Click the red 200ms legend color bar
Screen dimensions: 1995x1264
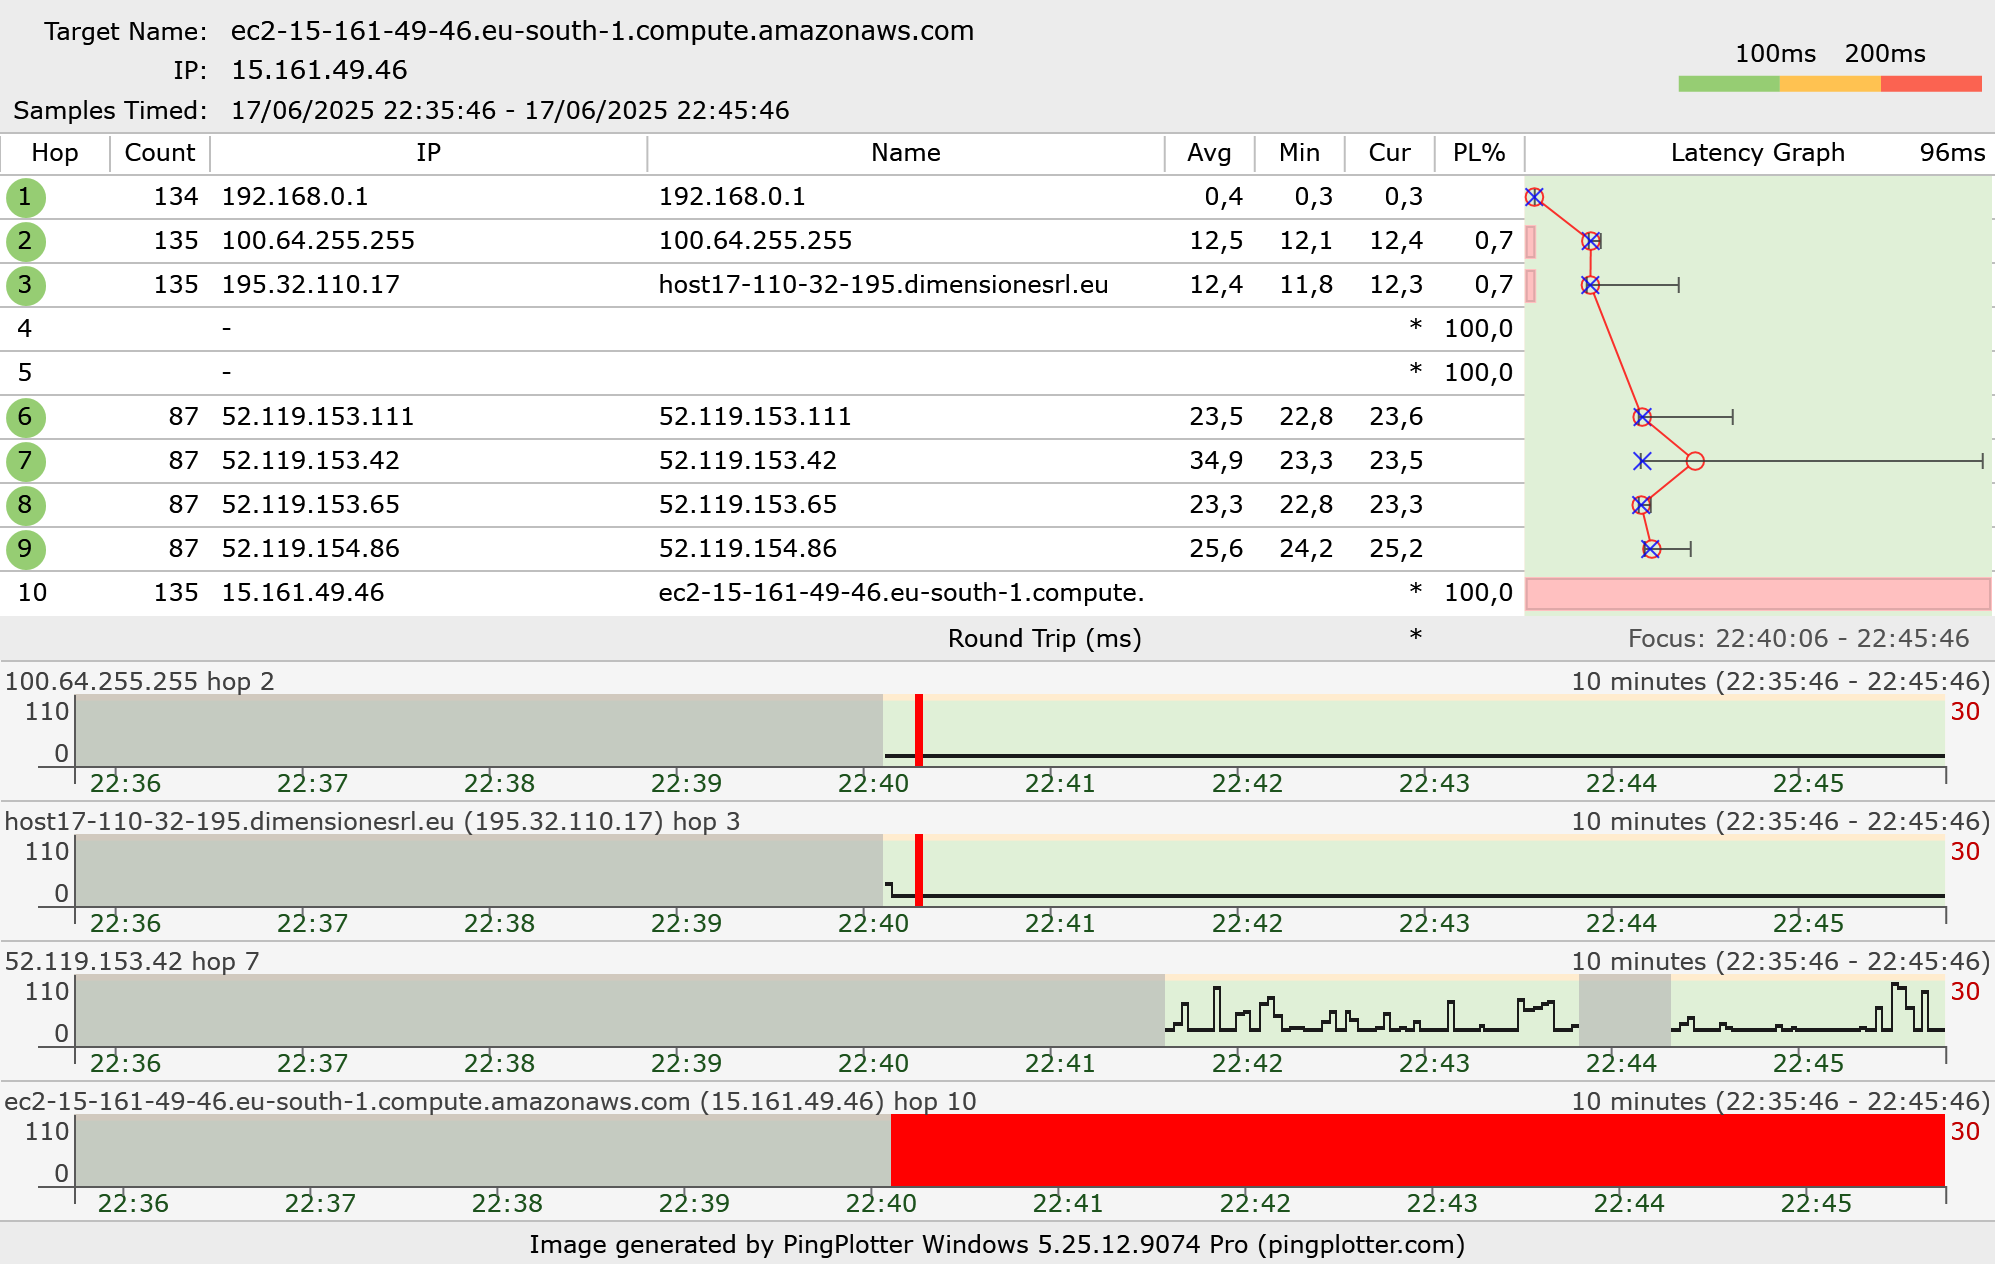(x=1930, y=84)
